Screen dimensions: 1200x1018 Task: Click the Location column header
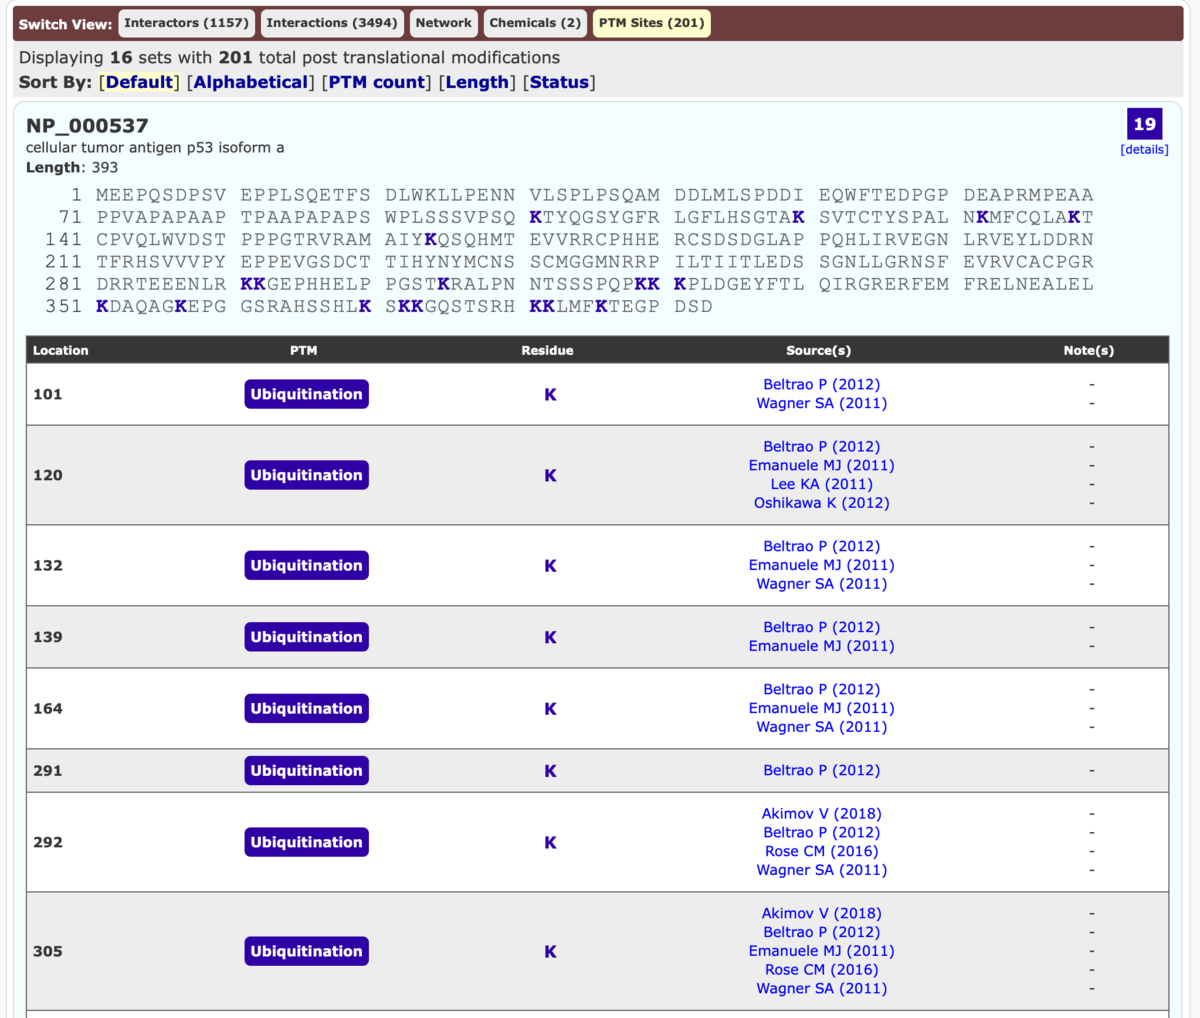point(61,350)
